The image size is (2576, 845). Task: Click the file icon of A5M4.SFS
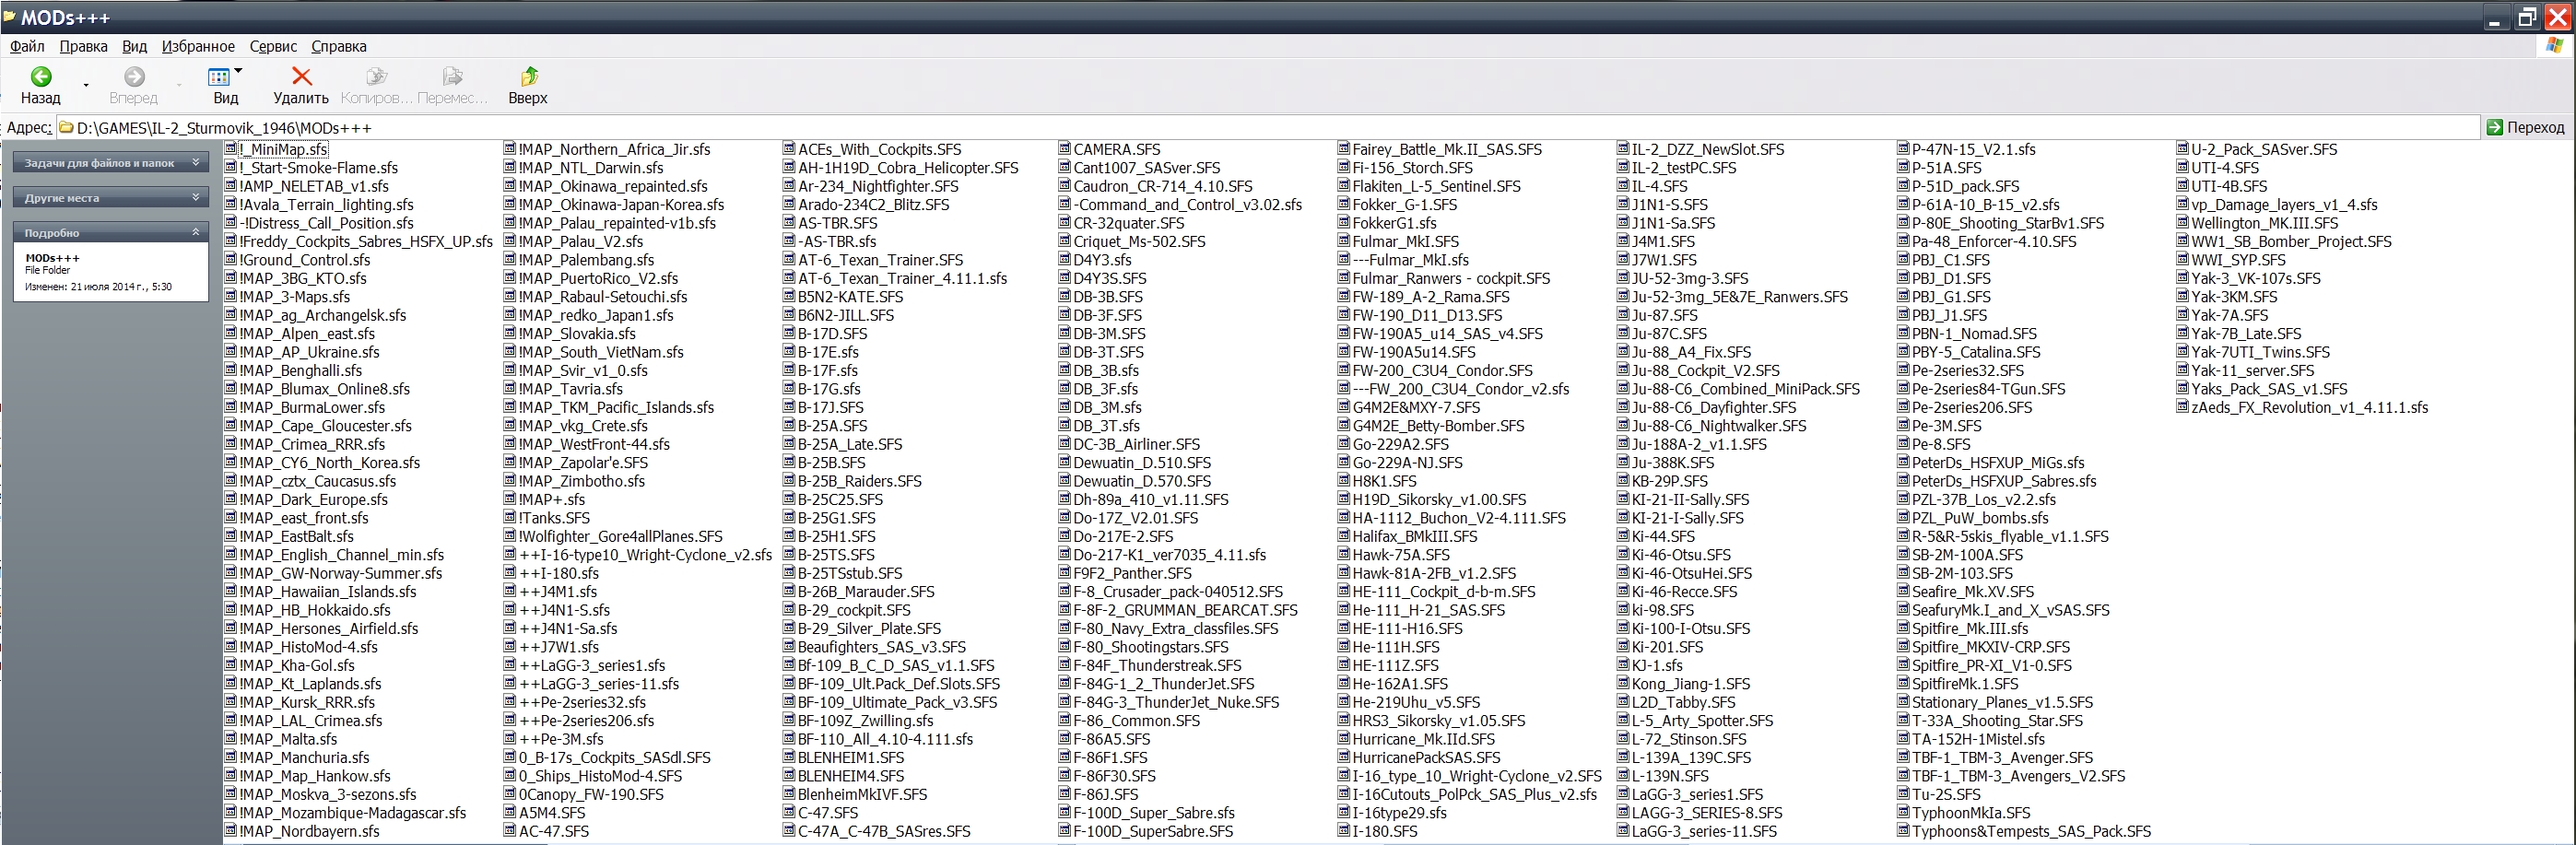click(510, 812)
